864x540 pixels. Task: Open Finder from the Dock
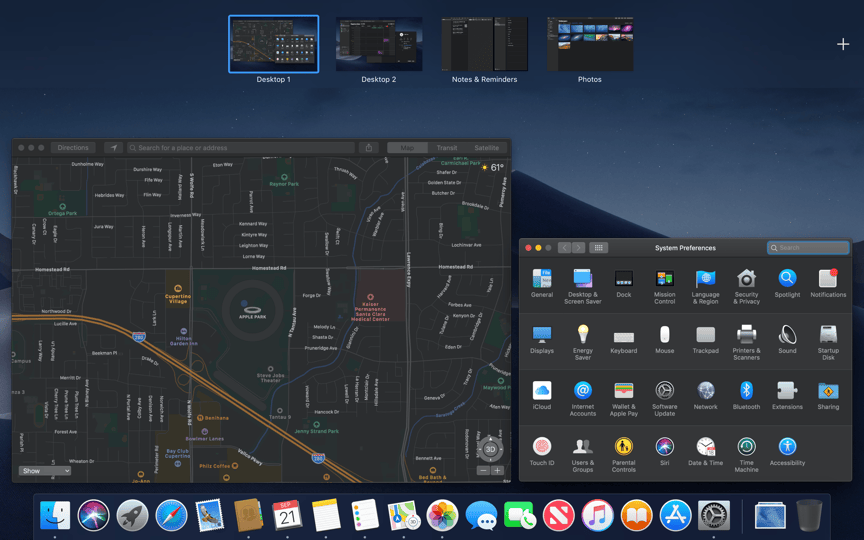55,515
